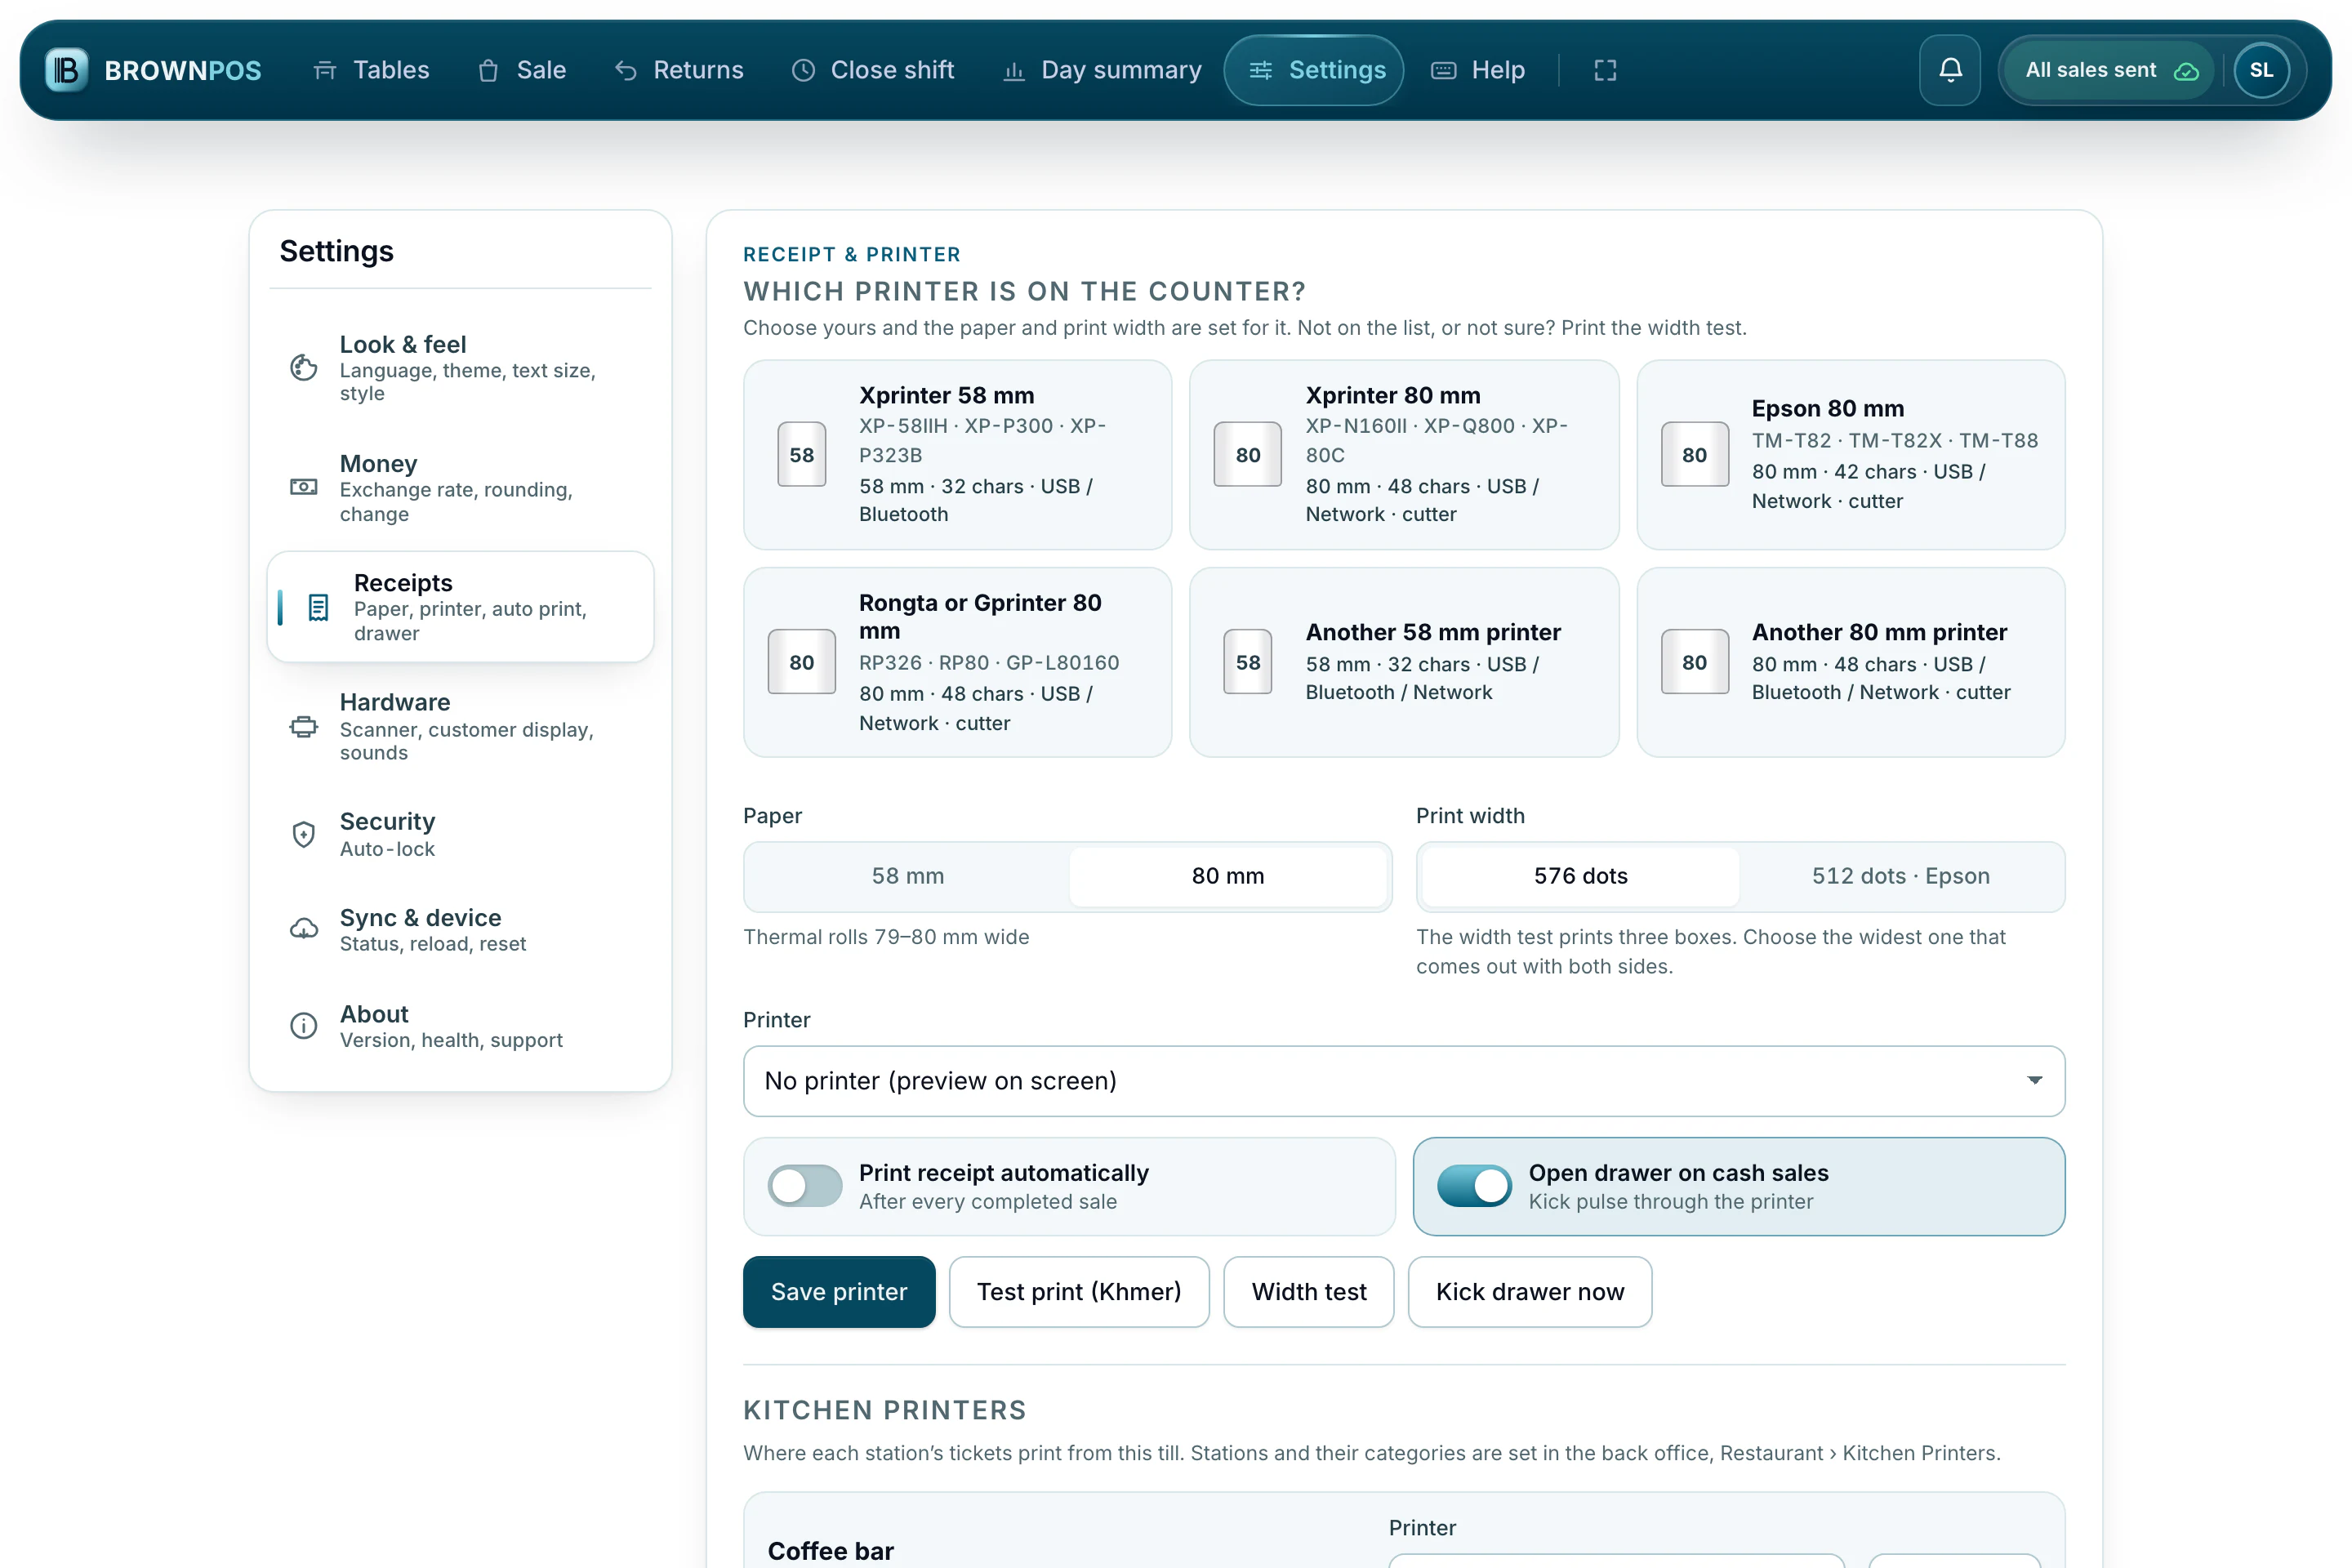Click the All sales sent status
Screen dimensions: 2352x1568
2111,70
